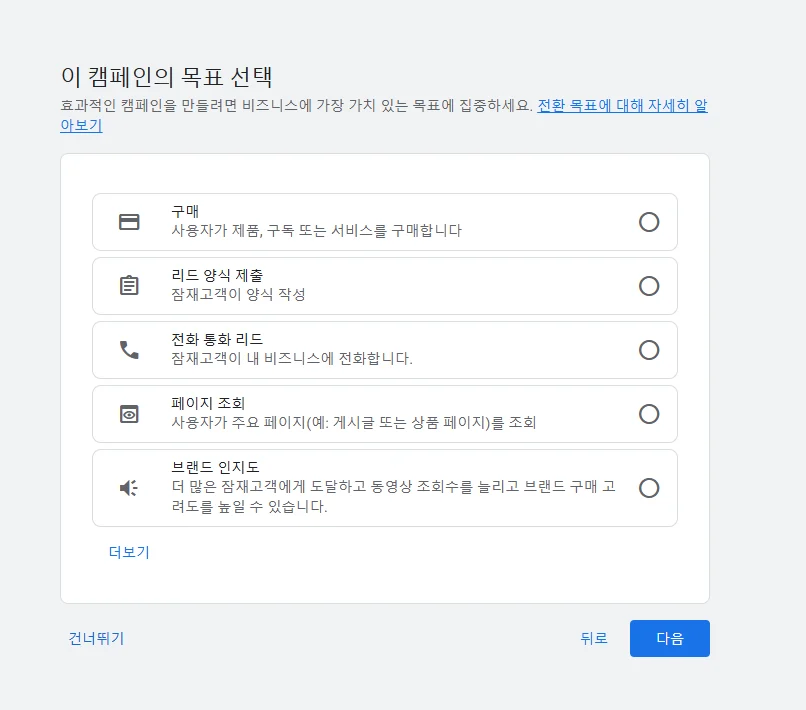The width and height of the screenshot is (806, 710).
Task: Click the 페이지 조회 description starting 사용자가 주요 페이지
Action: tap(354, 422)
